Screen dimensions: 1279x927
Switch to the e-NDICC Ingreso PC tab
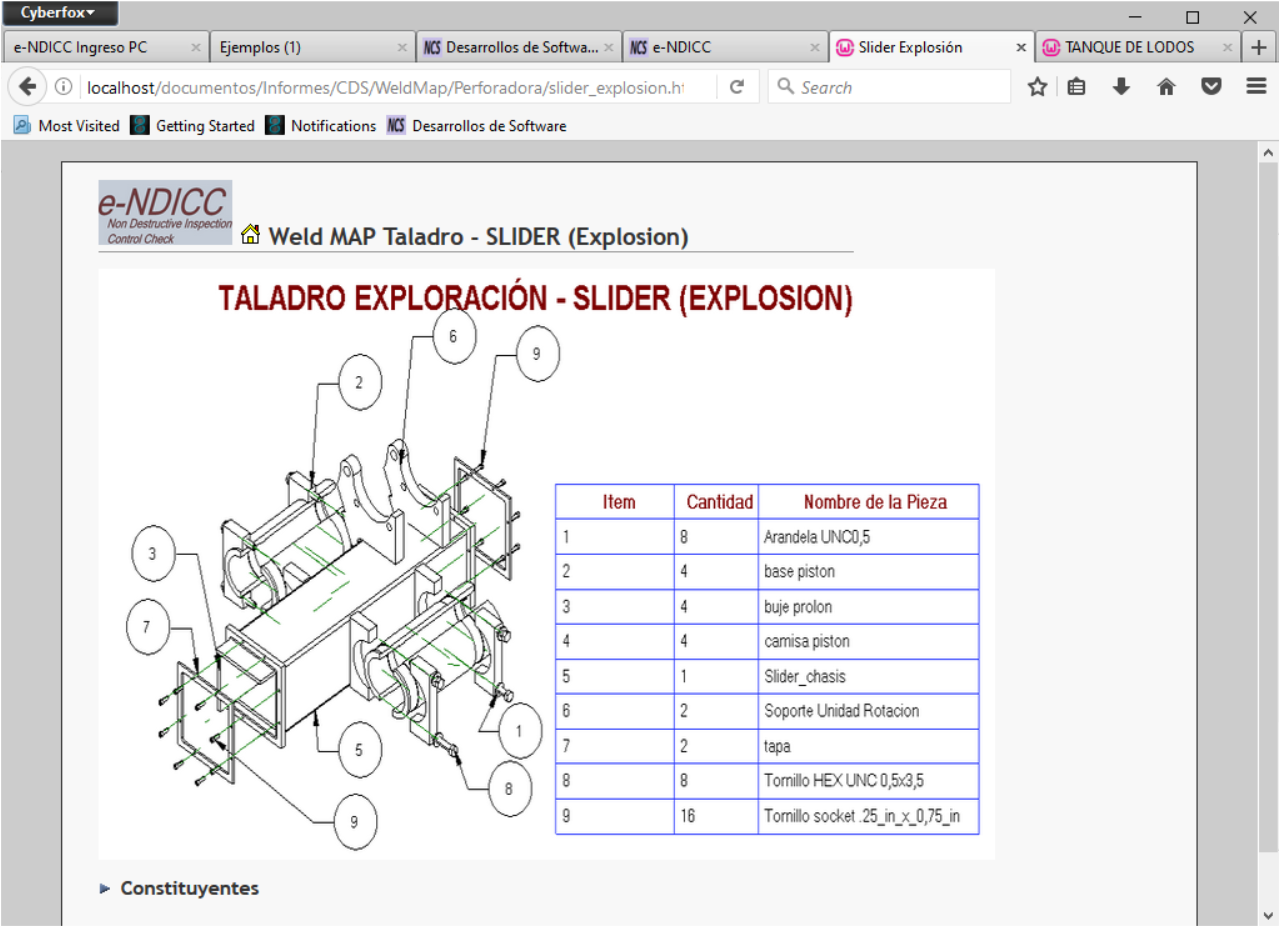coord(95,47)
